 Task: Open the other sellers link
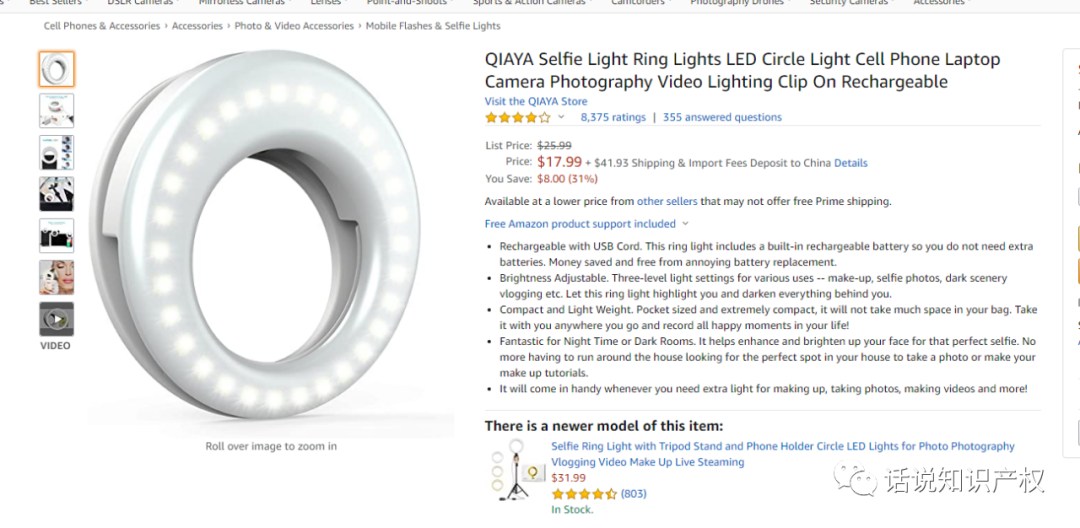[x=667, y=201]
